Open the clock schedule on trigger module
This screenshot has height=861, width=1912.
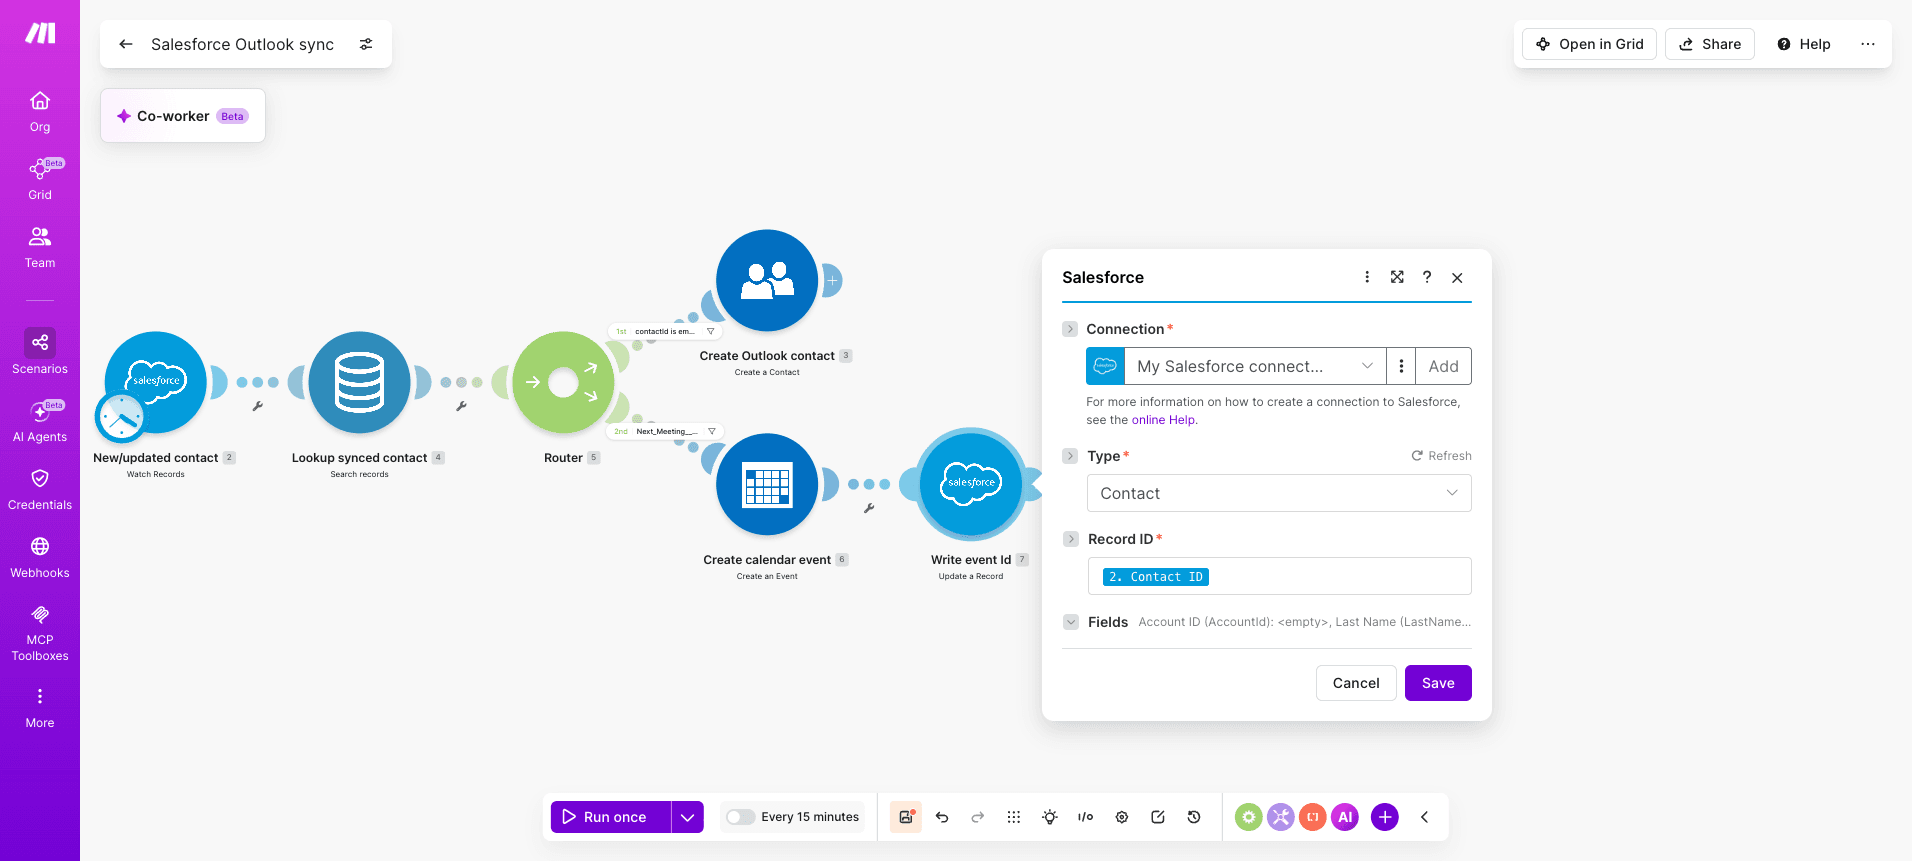(x=121, y=417)
